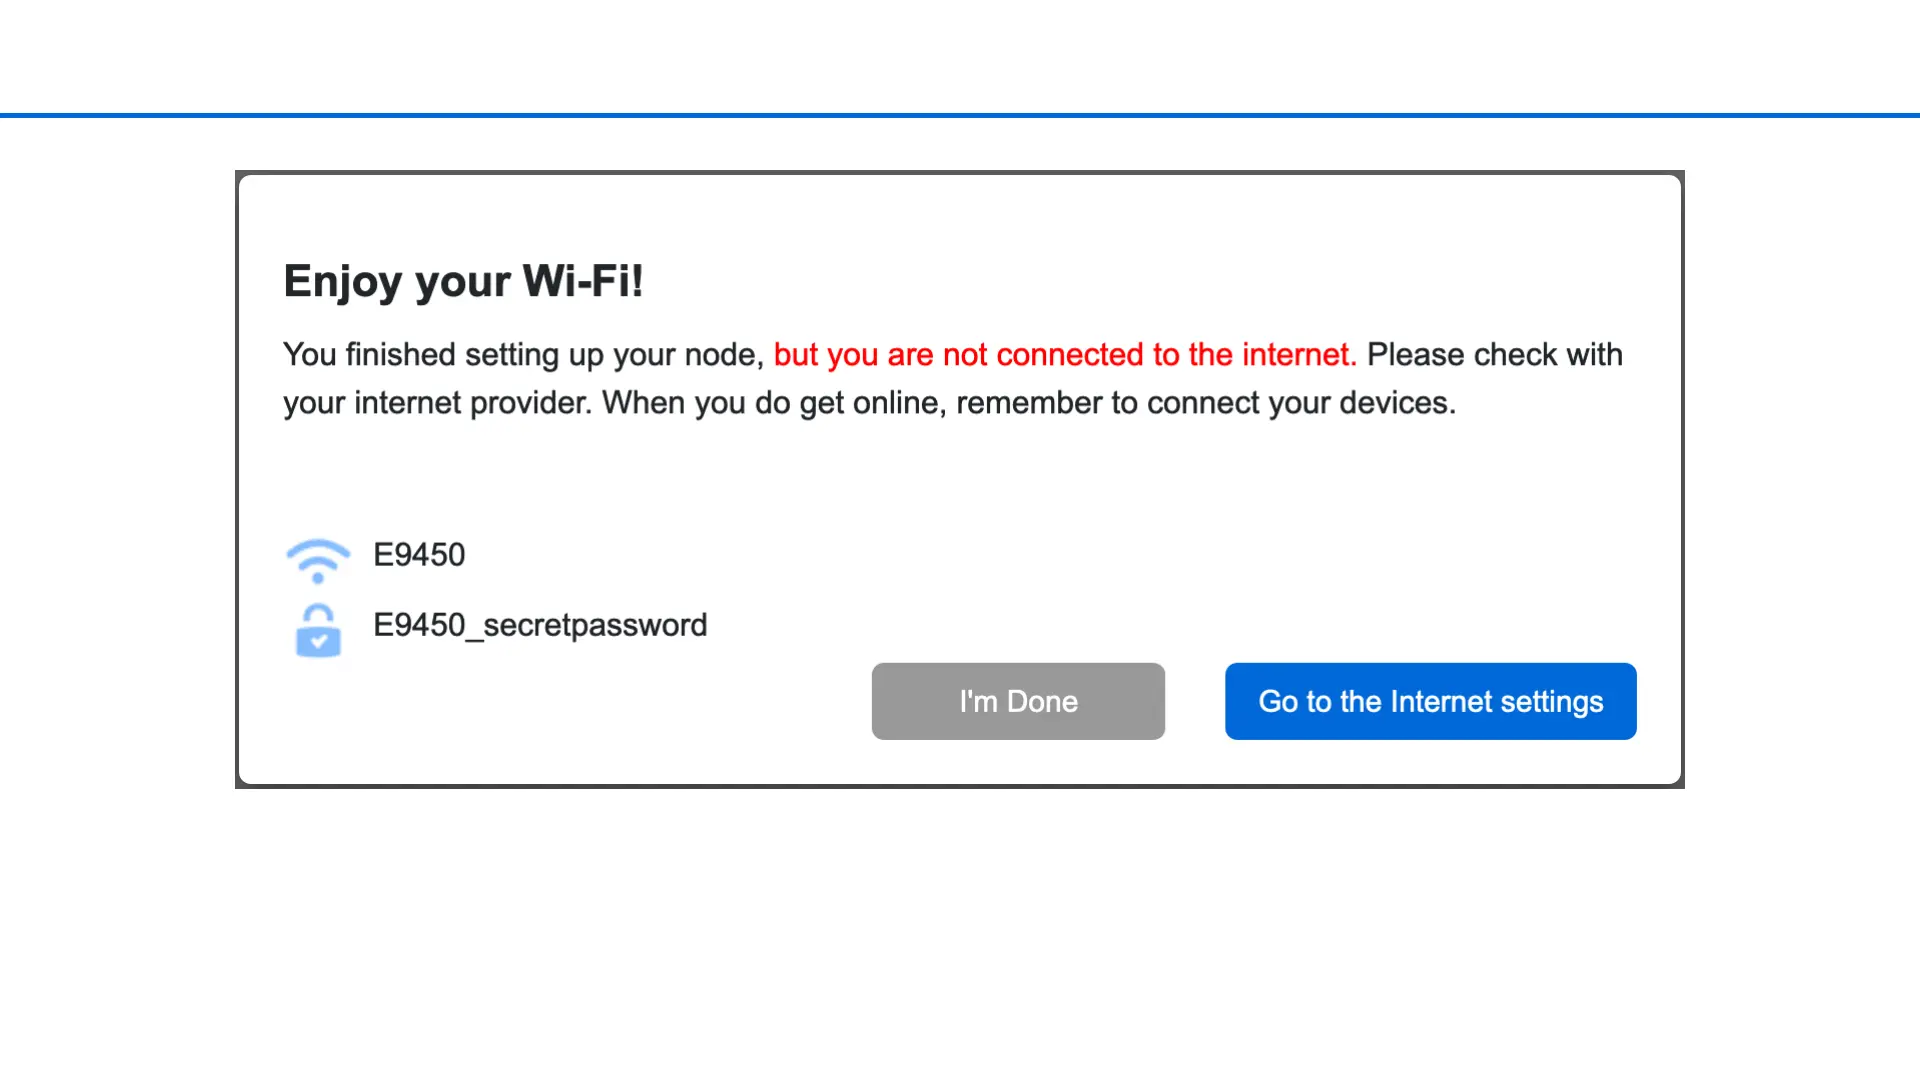Image resolution: width=1920 pixels, height=1080 pixels.
Task: Click "When you do get online" text
Action: pos(774,403)
